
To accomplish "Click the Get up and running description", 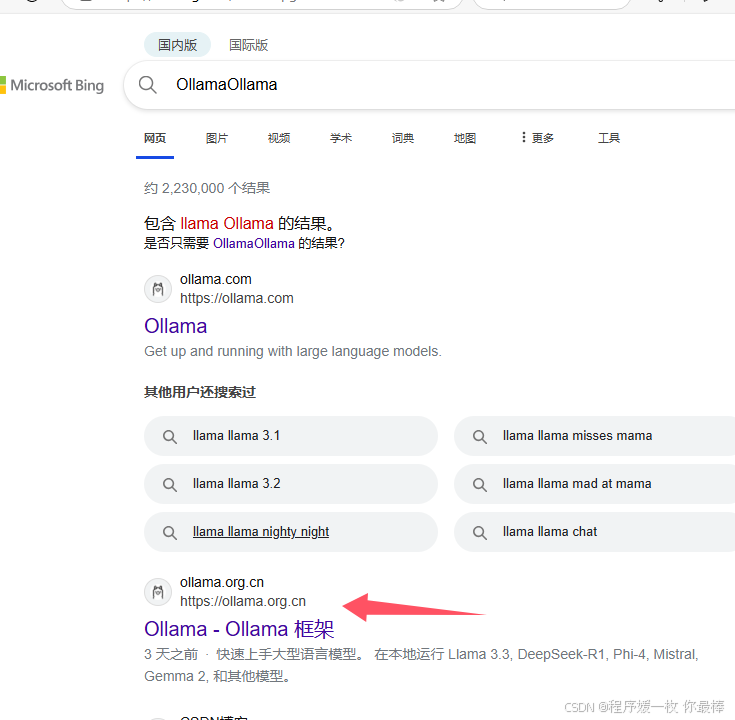I will 293,351.
